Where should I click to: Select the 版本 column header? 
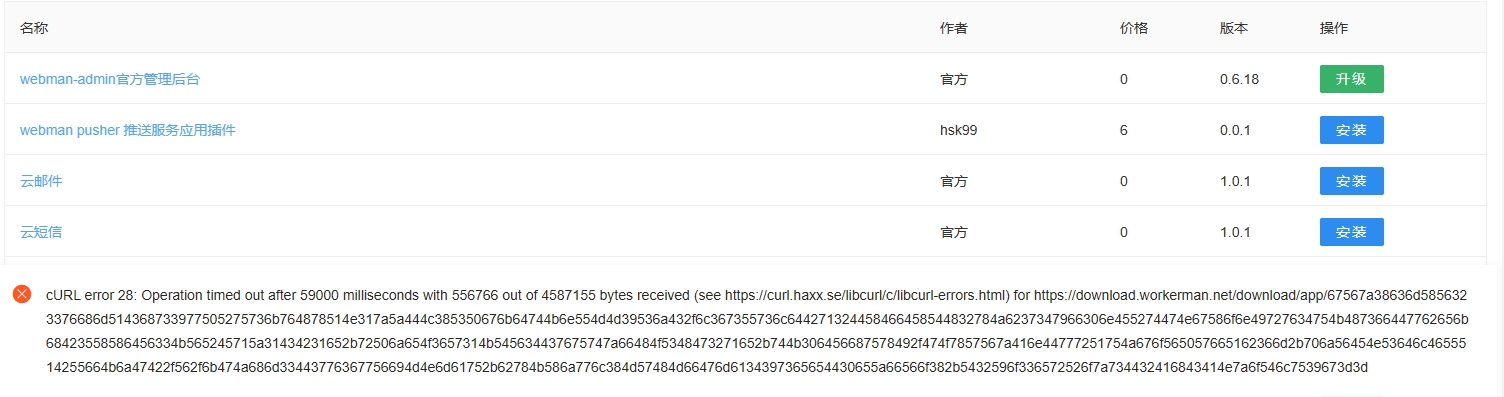(1234, 28)
